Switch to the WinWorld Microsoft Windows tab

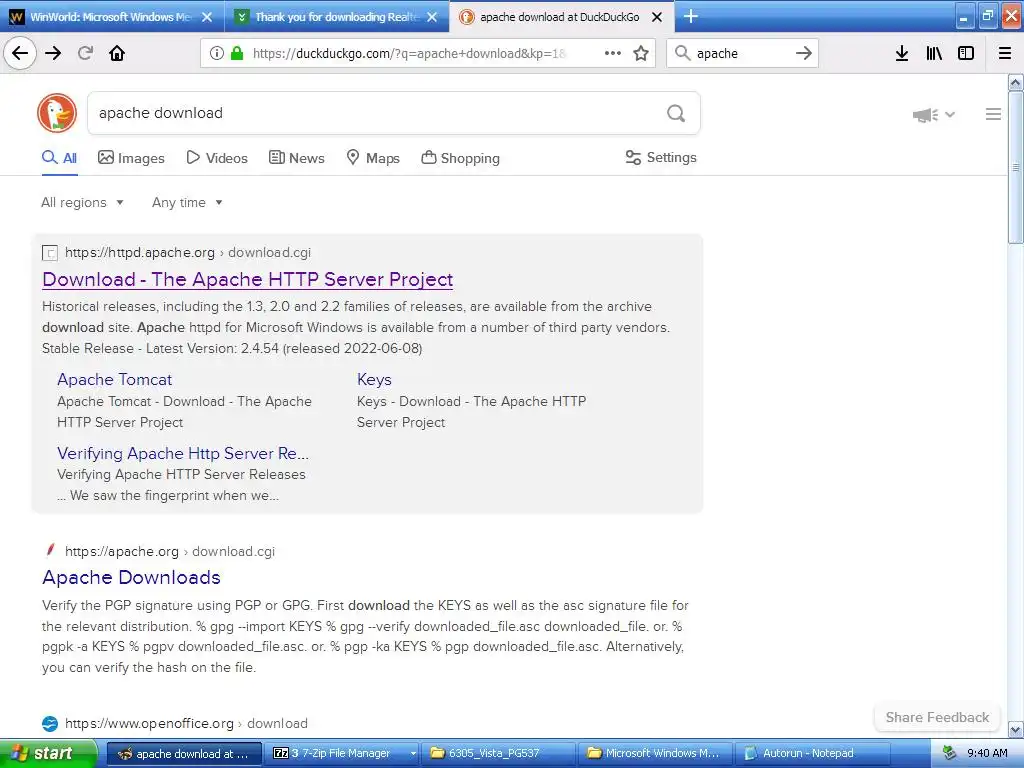tap(112, 17)
